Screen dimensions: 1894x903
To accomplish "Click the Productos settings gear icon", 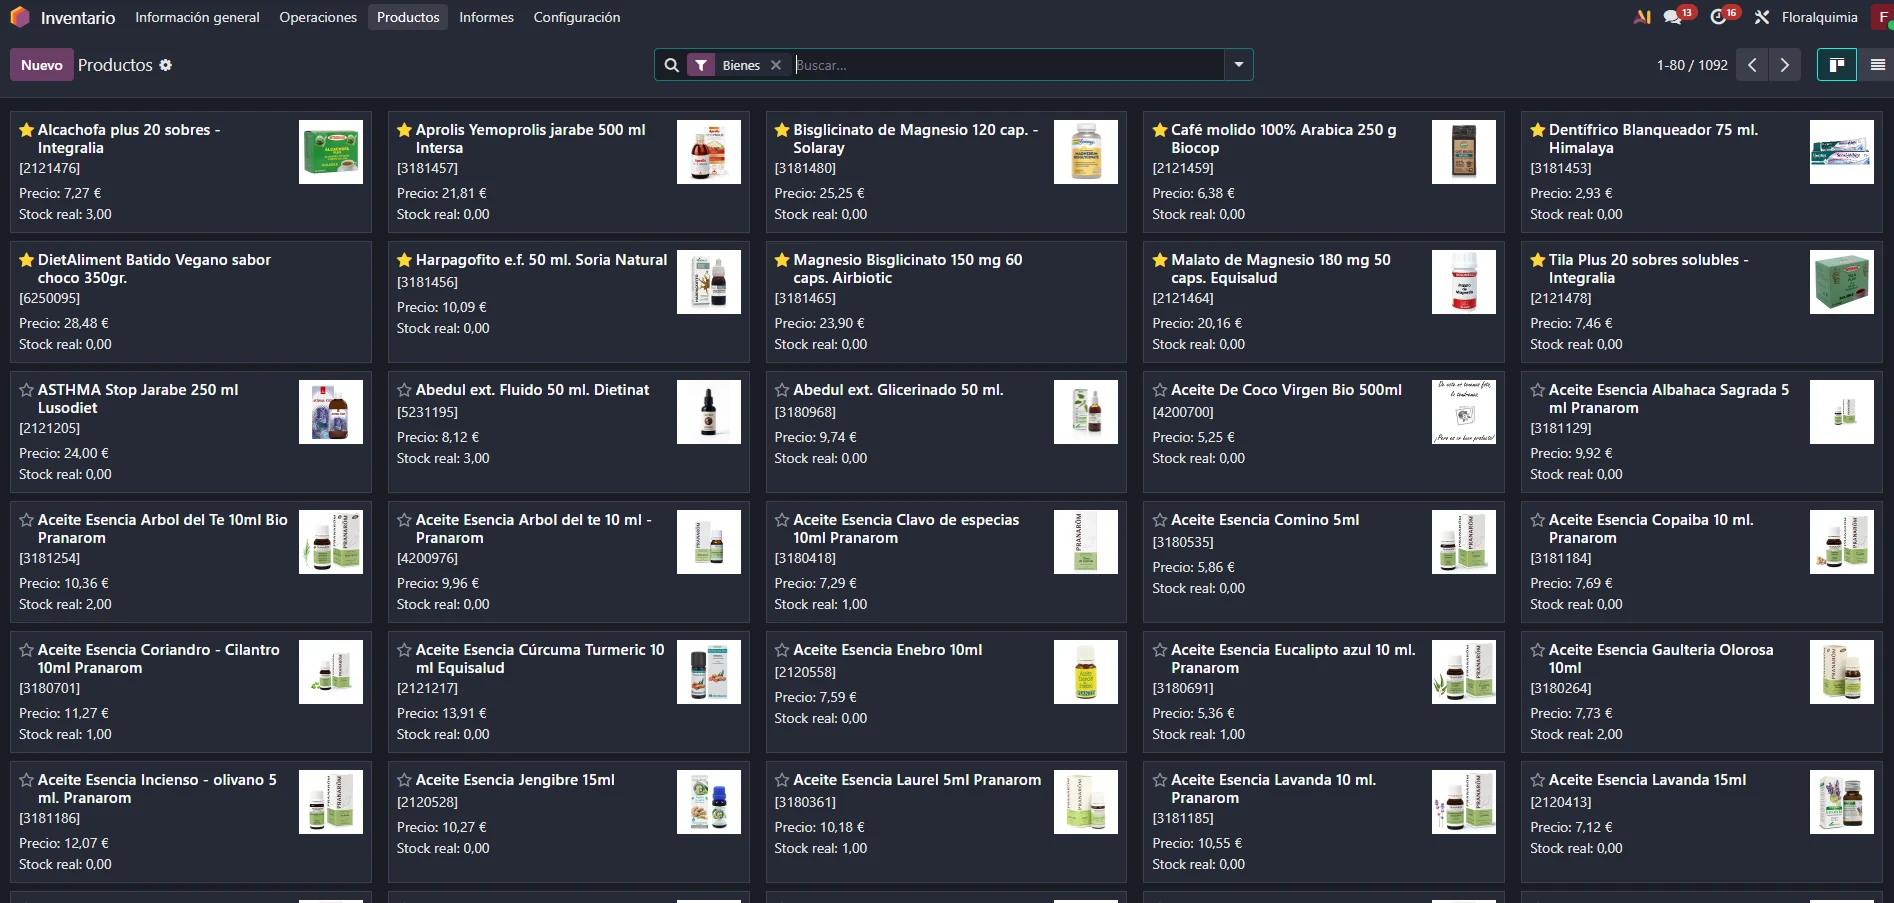I will point(166,65).
